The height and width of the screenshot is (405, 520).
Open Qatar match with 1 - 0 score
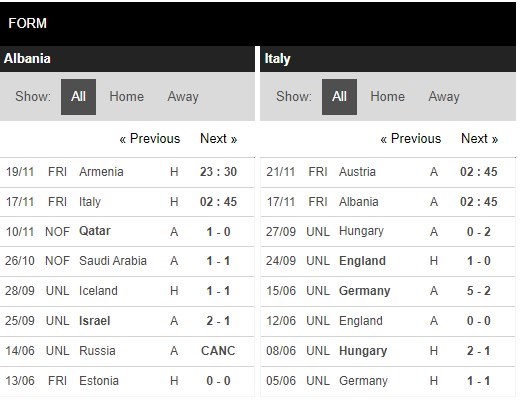127,231
